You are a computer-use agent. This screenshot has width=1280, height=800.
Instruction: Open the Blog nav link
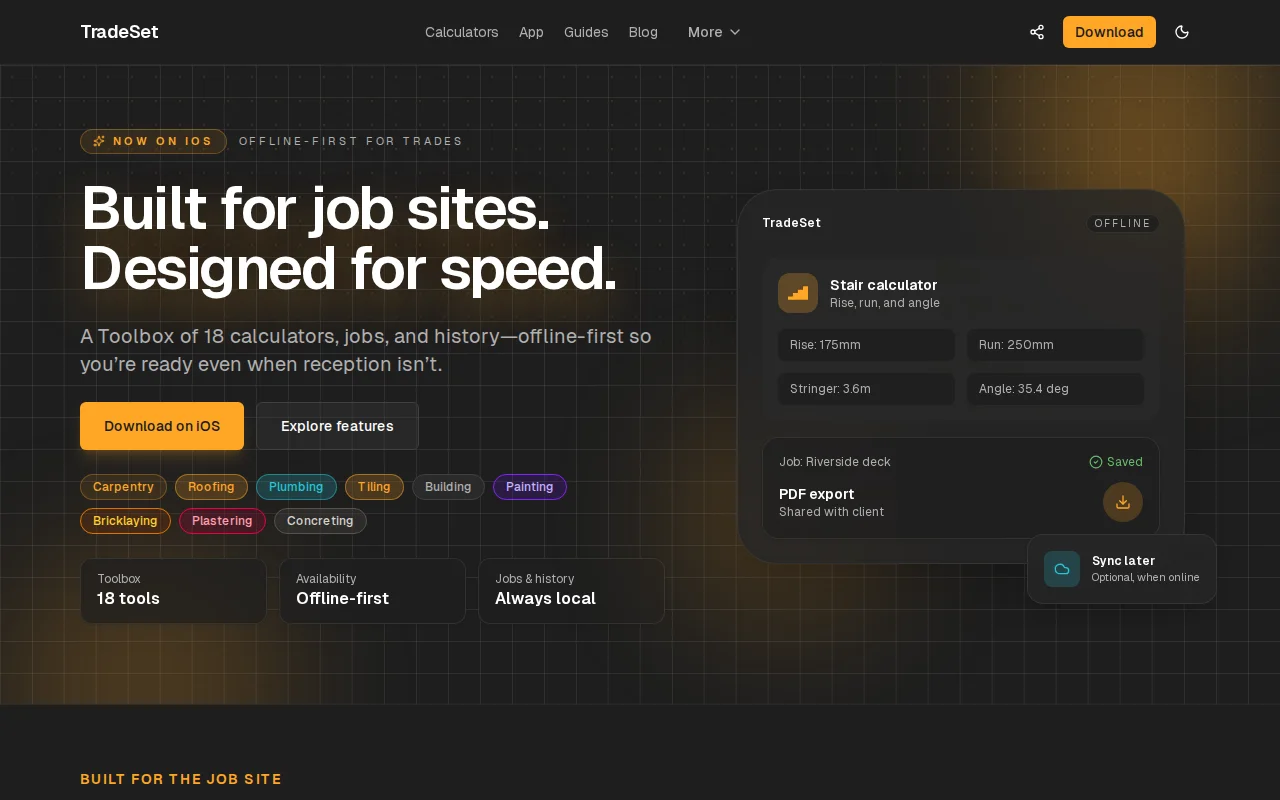[643, 32]
